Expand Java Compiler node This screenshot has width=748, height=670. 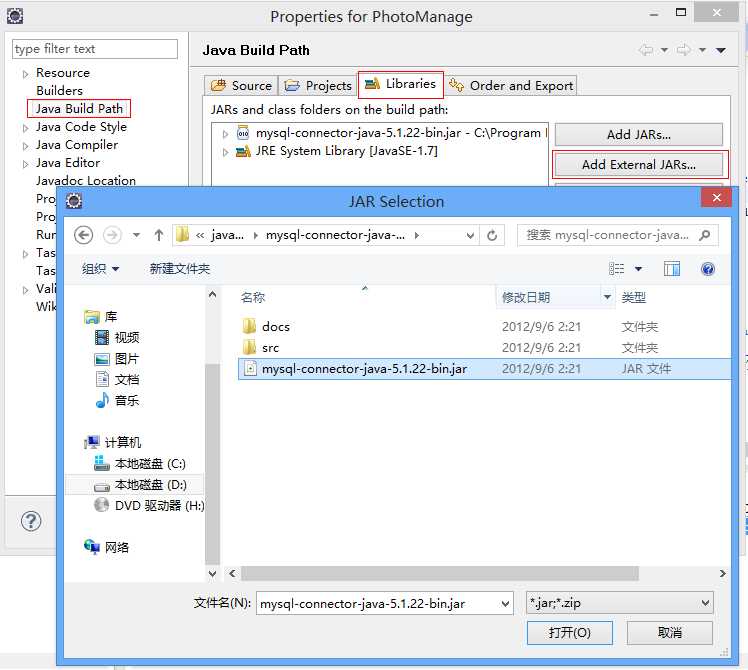25,146
